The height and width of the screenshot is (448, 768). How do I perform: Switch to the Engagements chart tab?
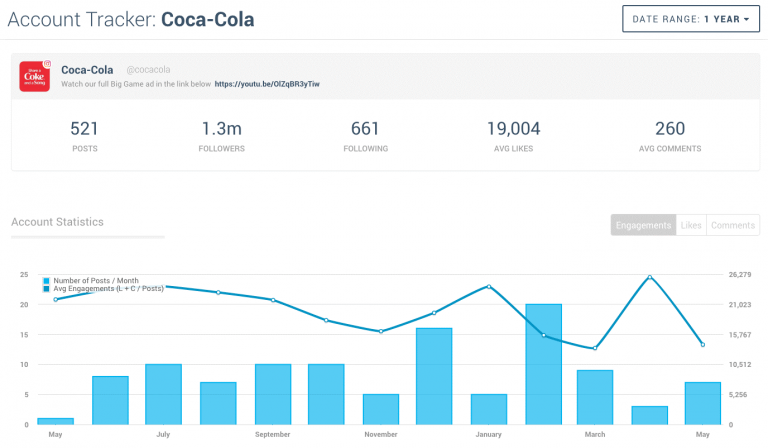coord(643,225)
